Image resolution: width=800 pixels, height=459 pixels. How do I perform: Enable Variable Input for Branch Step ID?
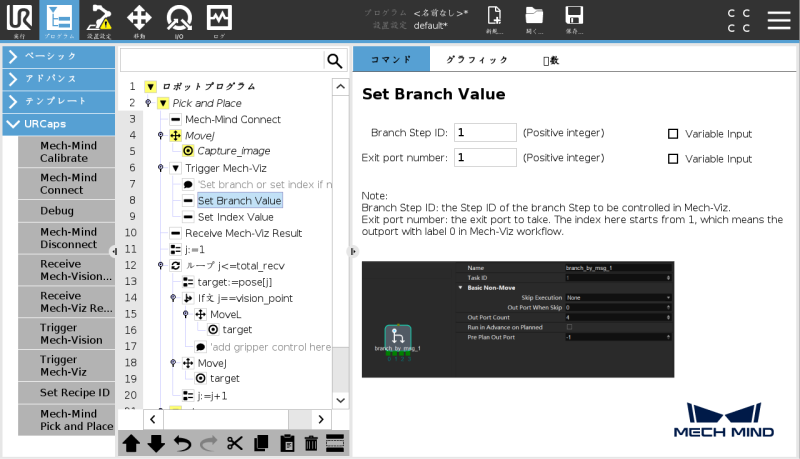pos(673,134)
